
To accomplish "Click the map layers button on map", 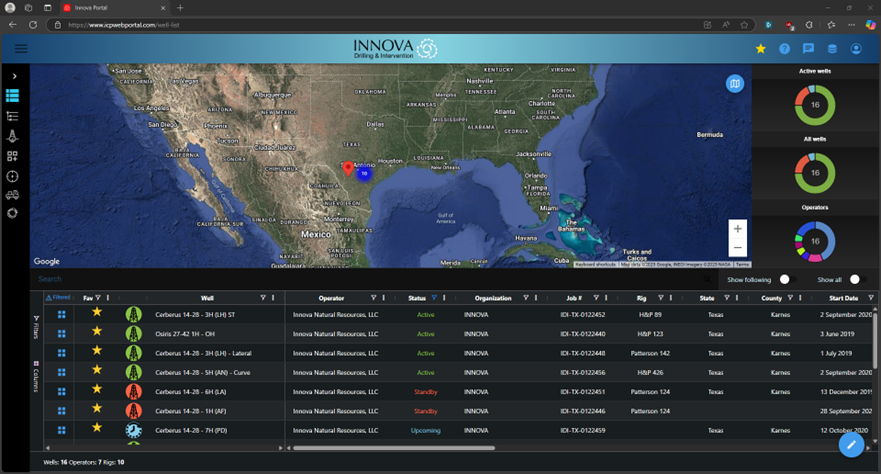I will coord(736,84).
